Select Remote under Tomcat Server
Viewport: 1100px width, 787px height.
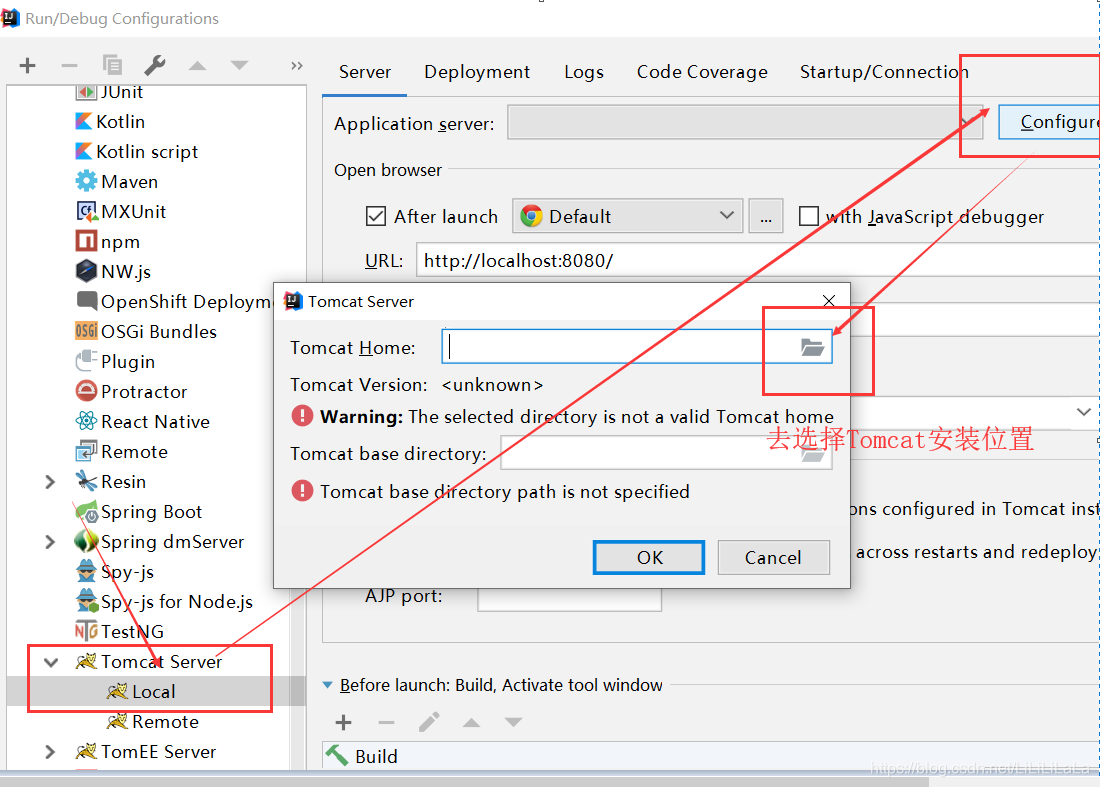click(152, 722)
